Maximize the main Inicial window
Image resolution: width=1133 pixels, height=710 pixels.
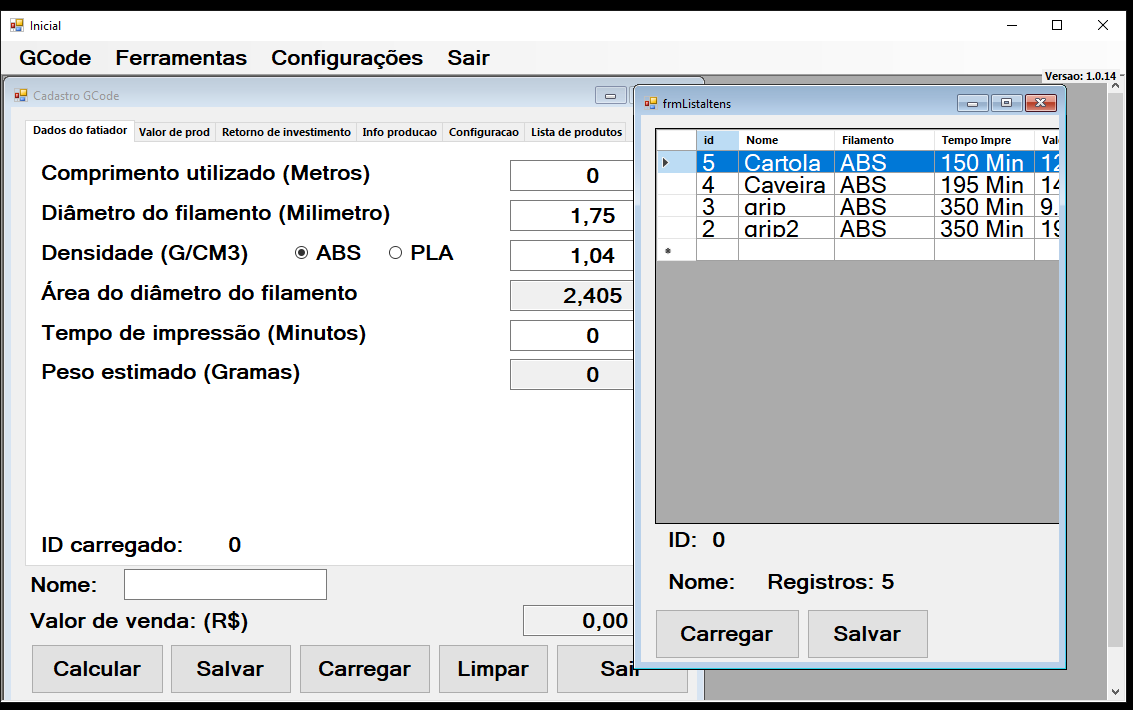coord(1056,25)
